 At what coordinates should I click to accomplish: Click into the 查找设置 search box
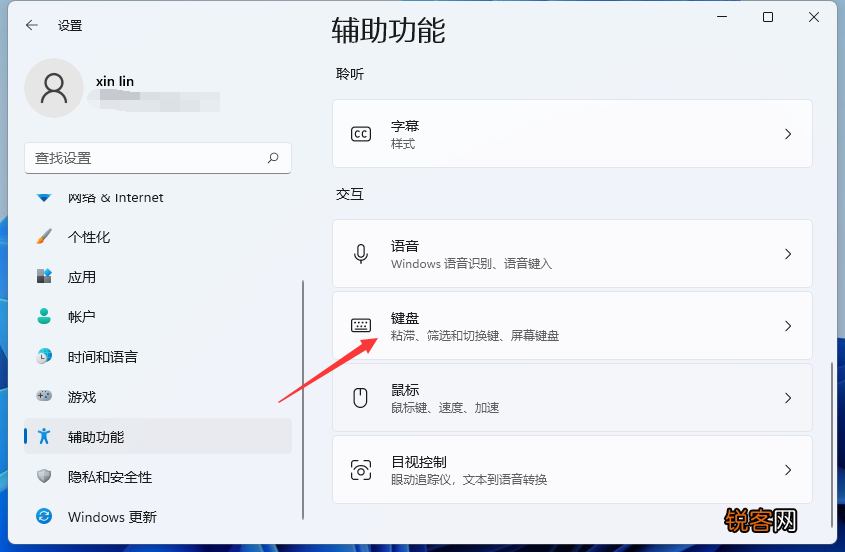pyautogui.click(x=158, y=158)
